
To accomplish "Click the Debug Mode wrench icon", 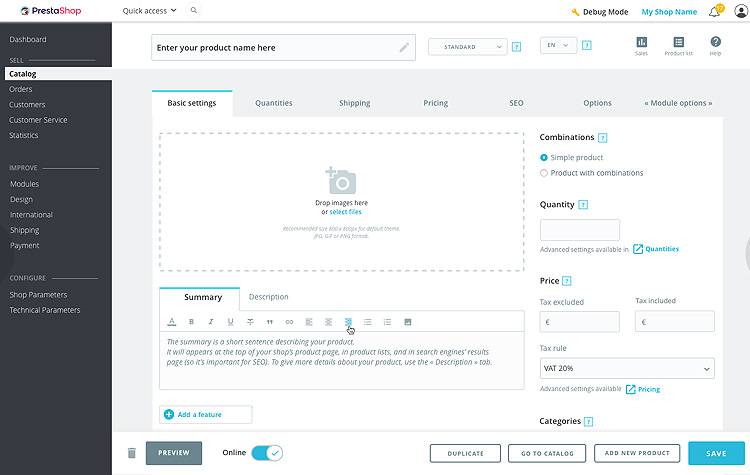I will click(575, 12).
